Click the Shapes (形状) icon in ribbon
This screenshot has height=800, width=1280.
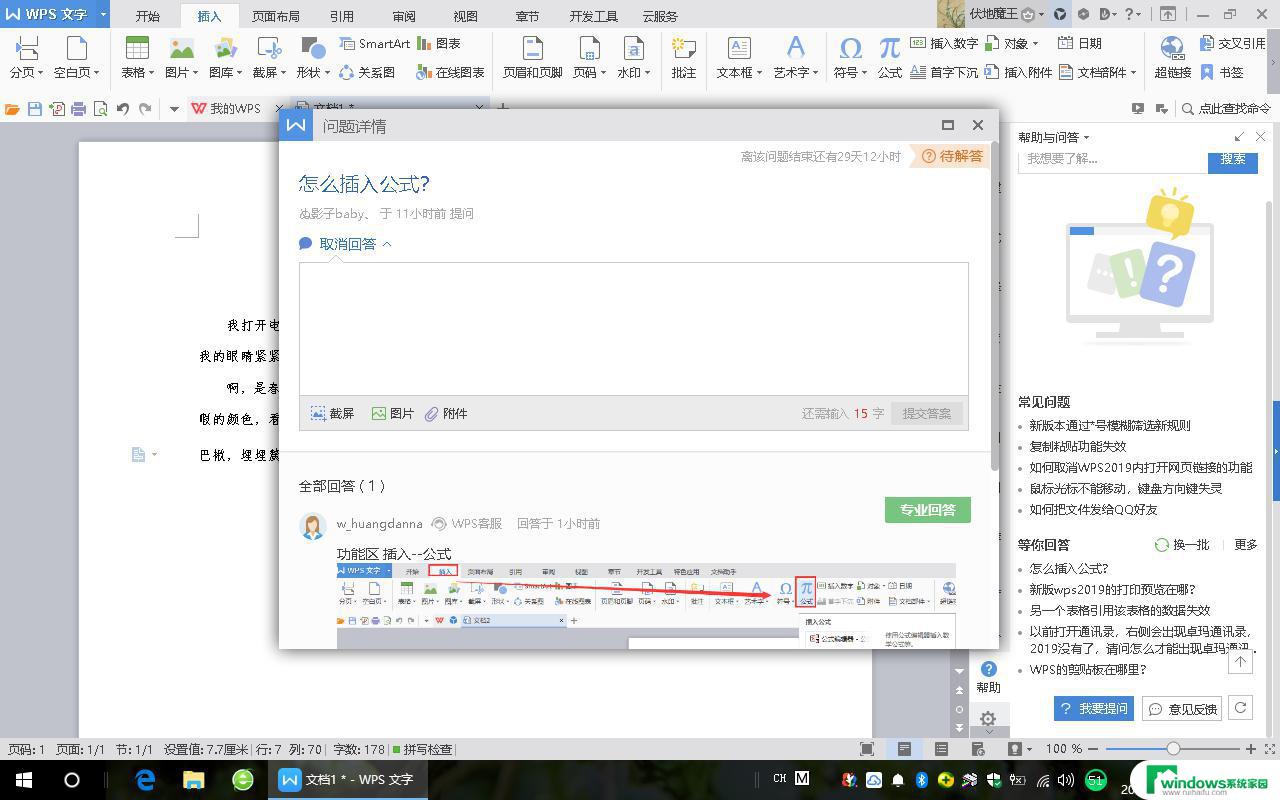tap(312, 48)
